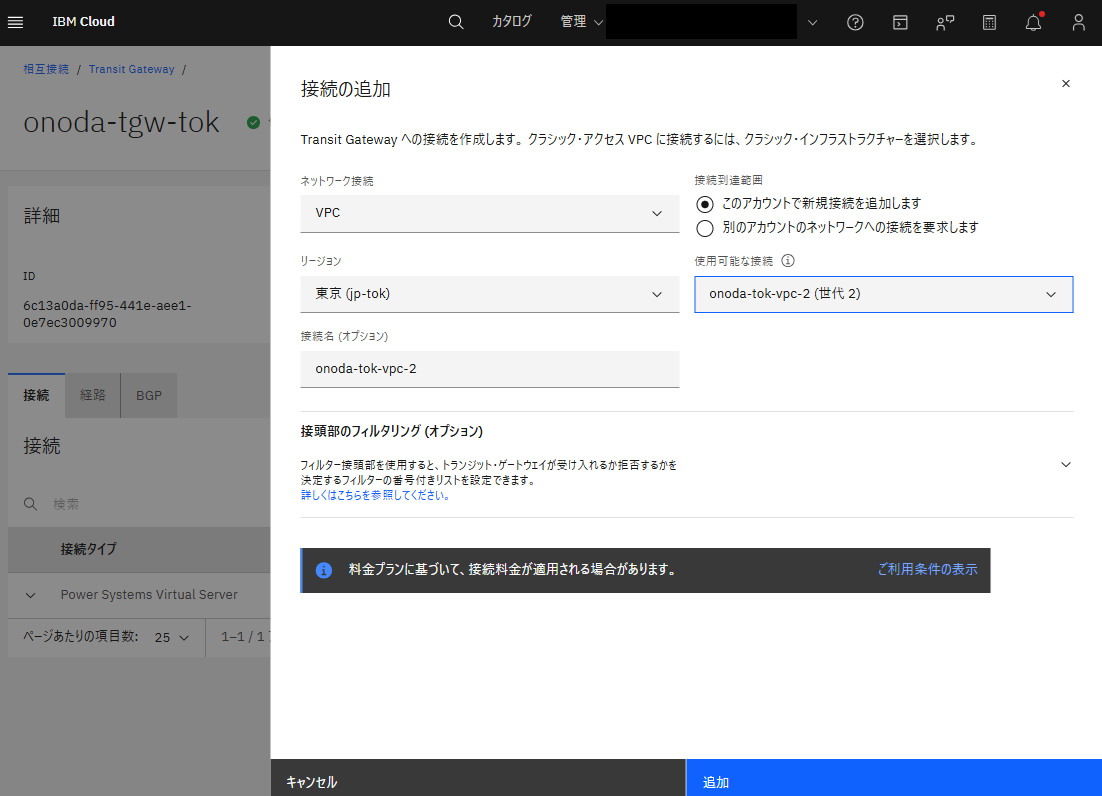This screenshot has width=1102, height=796.
Task: Click the 追加 button
Action: pyautogui.click(x=894, y=778)
